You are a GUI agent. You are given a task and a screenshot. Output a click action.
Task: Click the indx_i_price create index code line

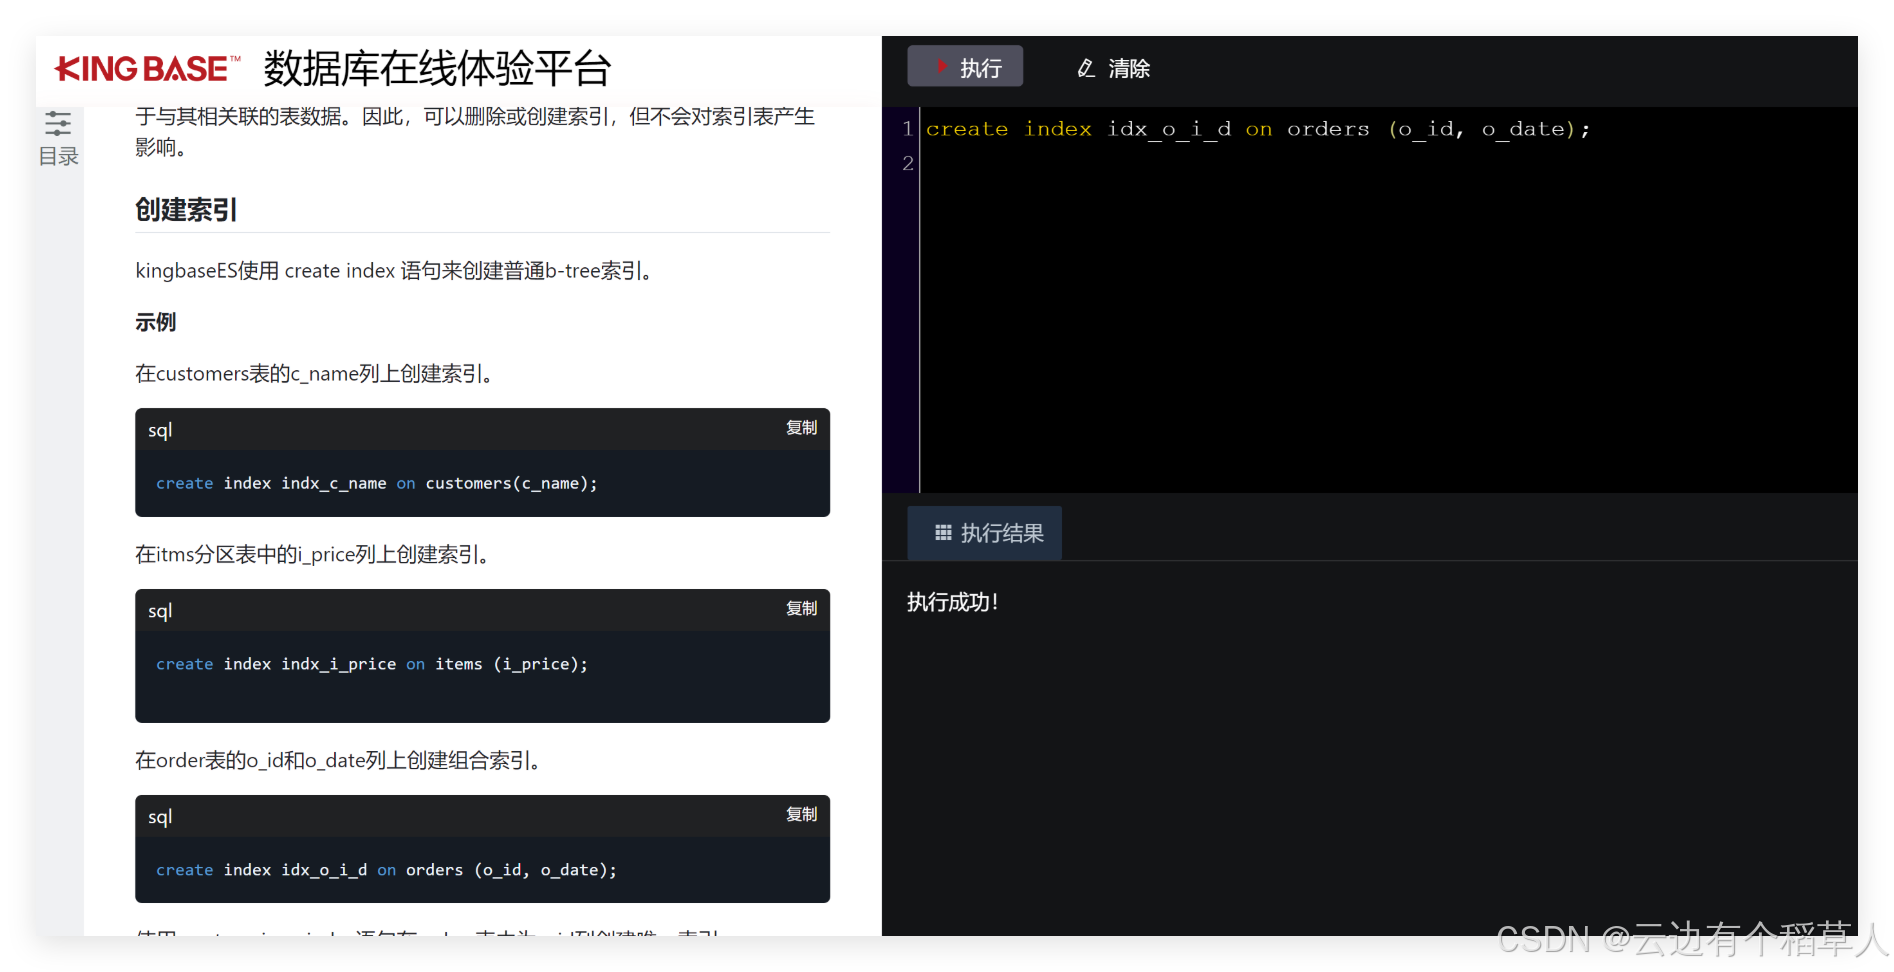coord(371,664)
